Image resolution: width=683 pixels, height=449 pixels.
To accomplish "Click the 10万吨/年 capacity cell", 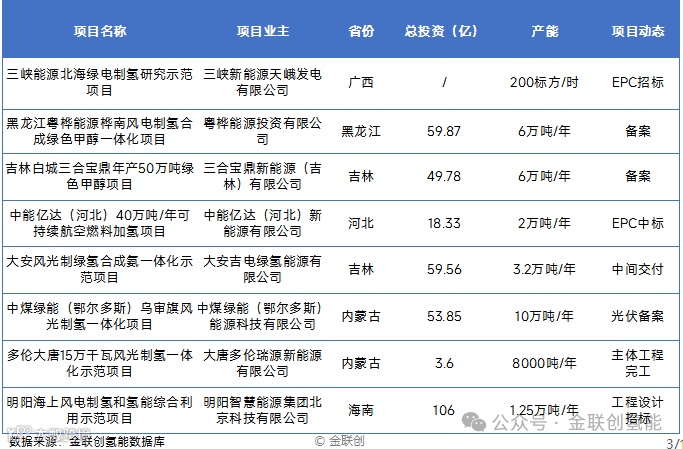I will 544,316.
